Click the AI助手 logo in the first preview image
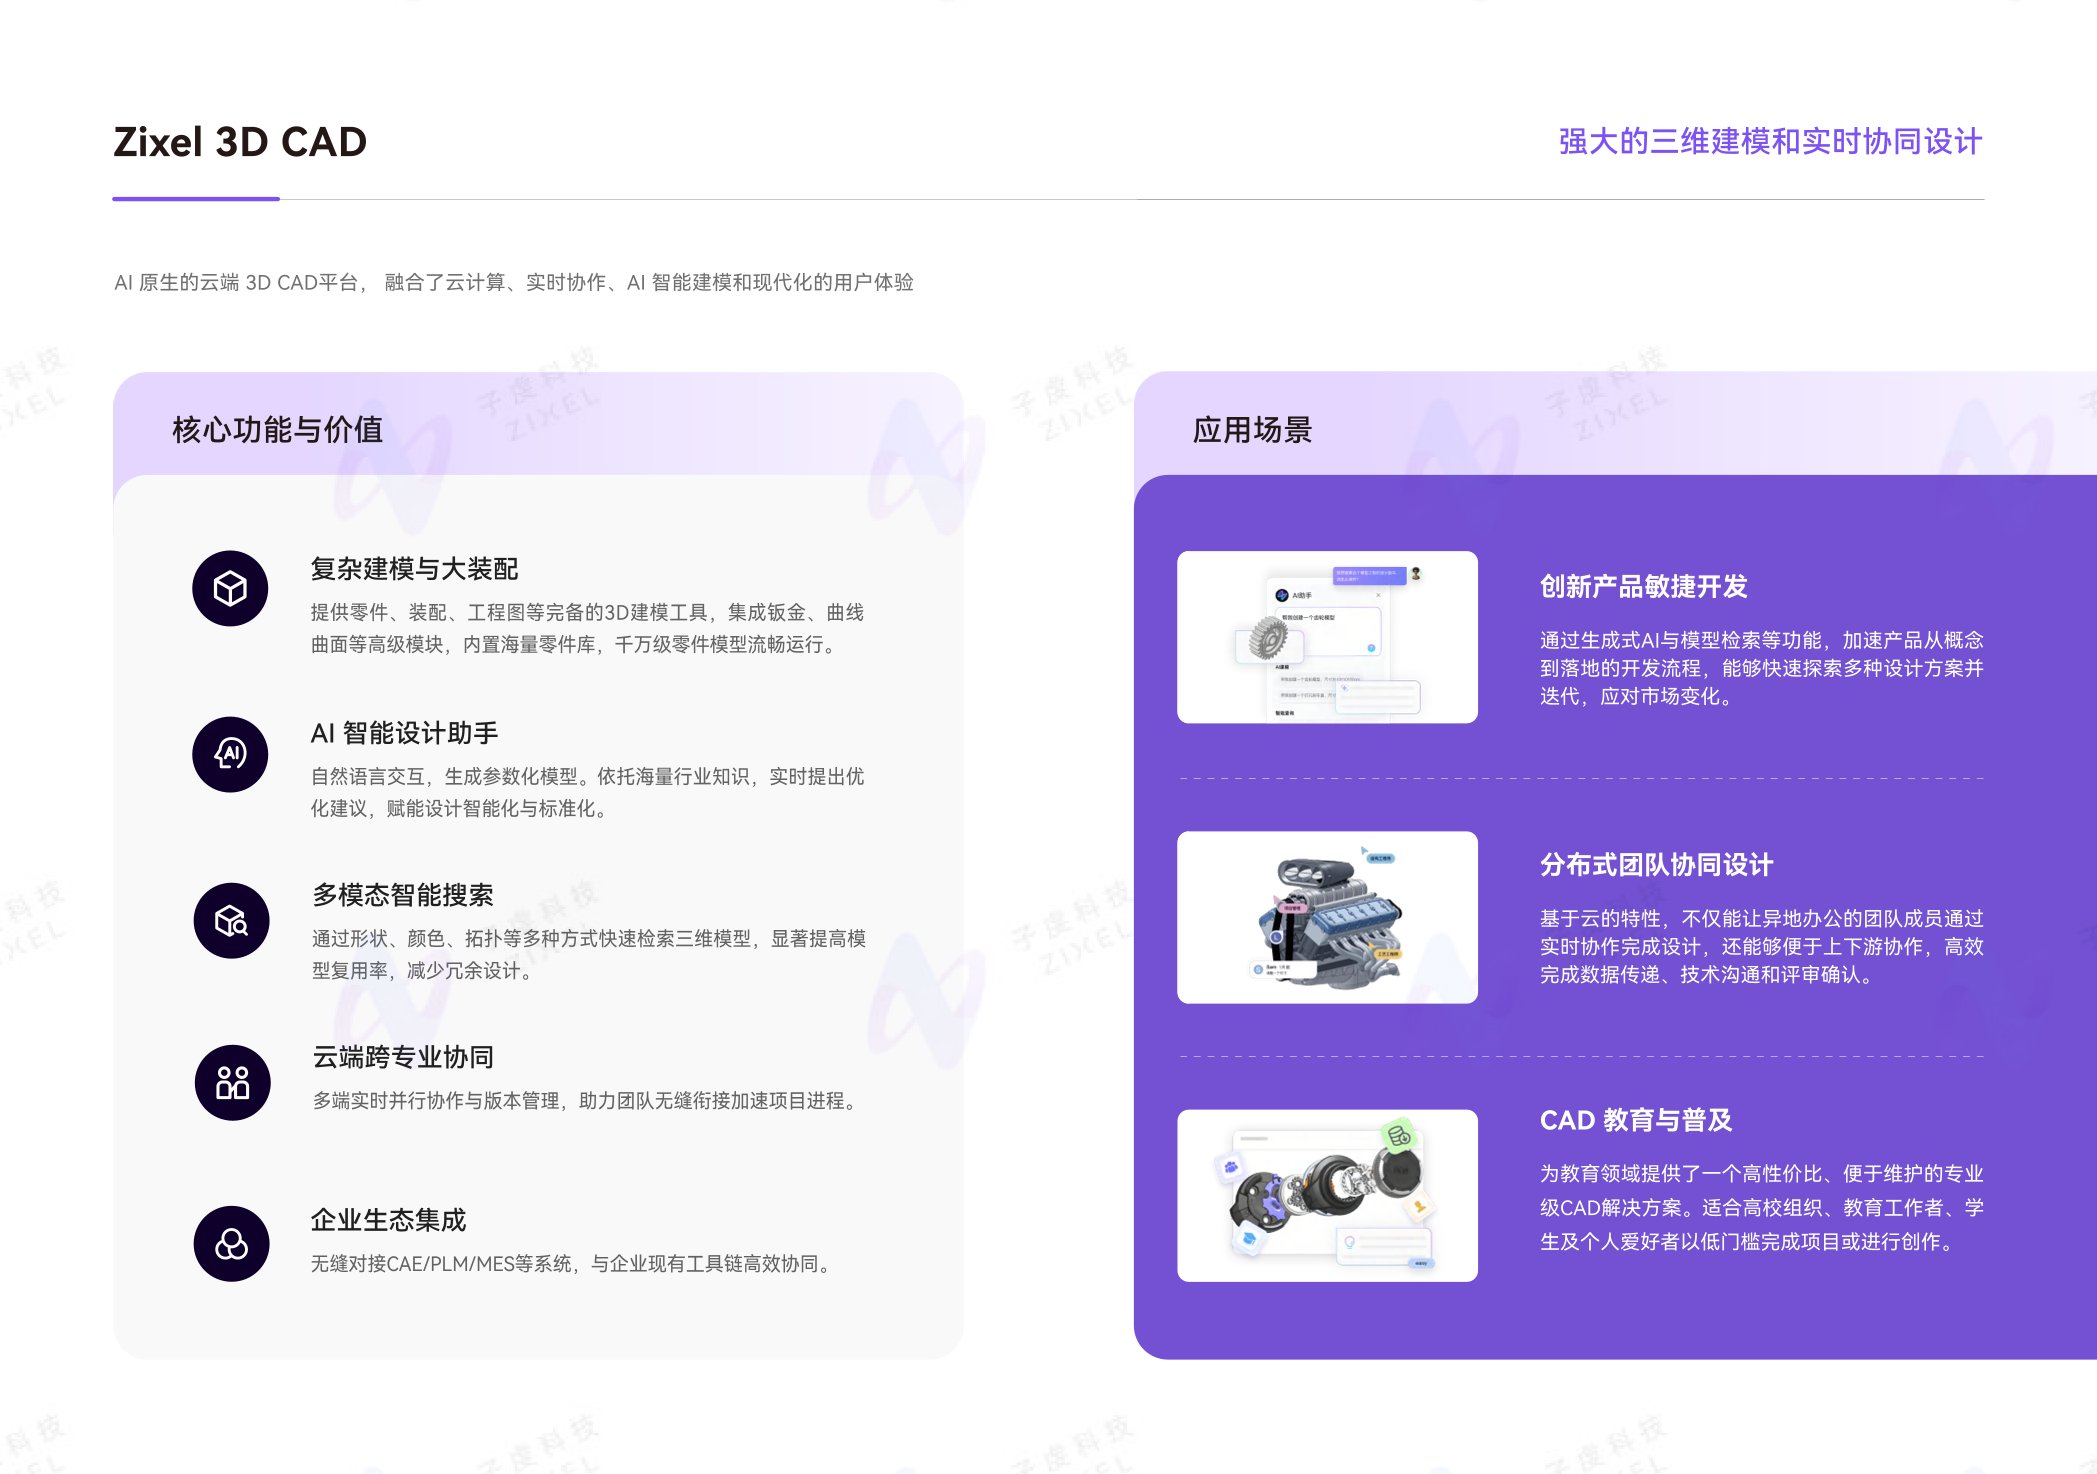The image size is (2097, 1474). [x=1282, y=596]
